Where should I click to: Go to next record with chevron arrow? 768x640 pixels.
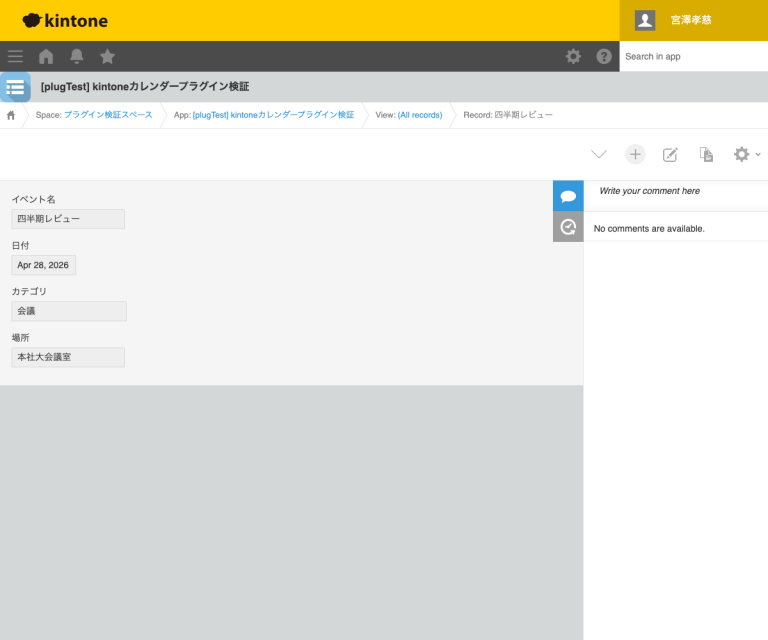[x=599, y=154]
